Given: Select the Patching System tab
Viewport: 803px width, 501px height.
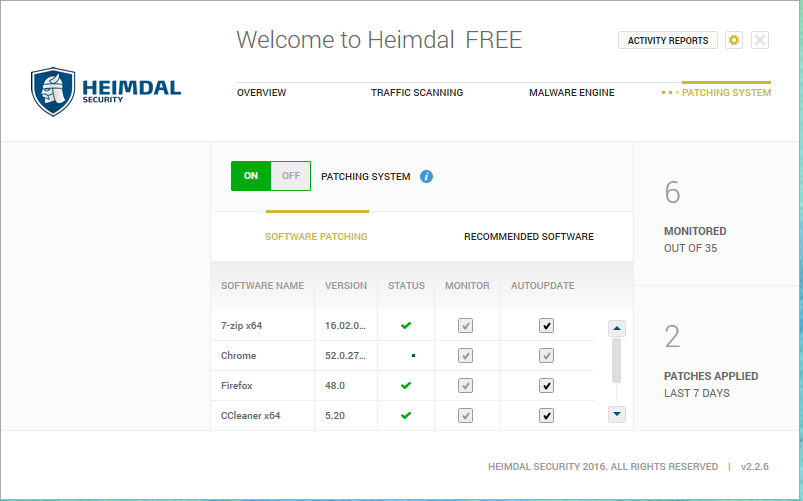Looking at the screenshot, I should coord(726,93).
